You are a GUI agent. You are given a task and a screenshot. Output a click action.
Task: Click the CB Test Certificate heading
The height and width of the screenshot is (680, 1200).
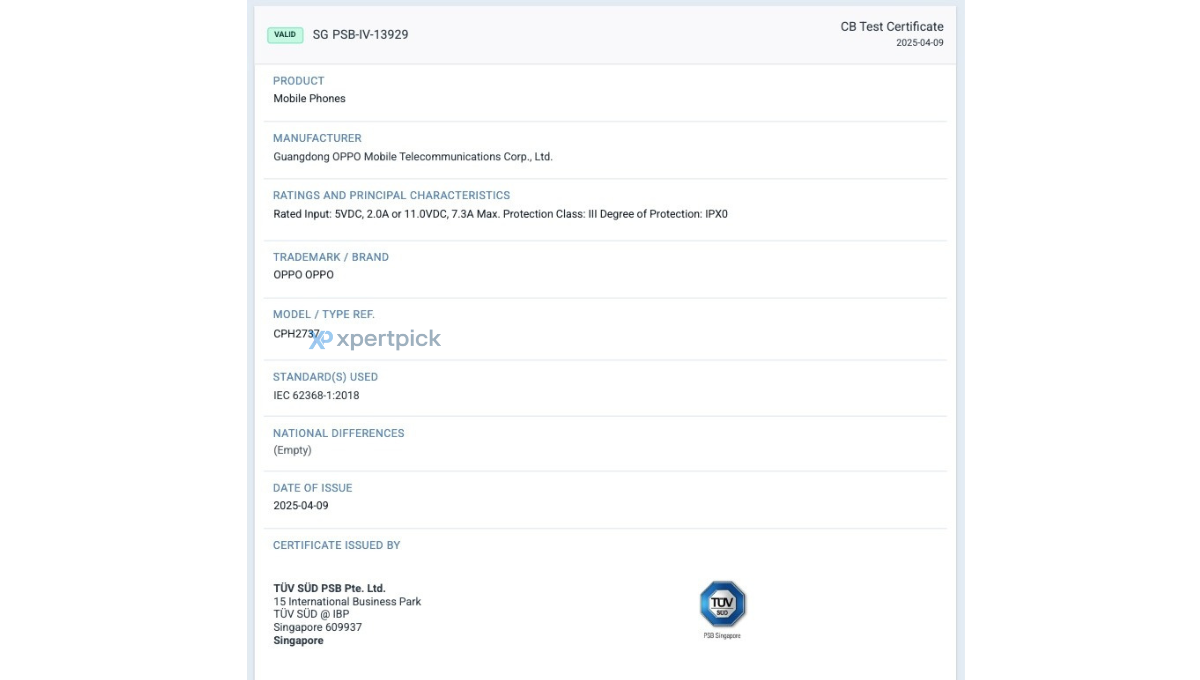click(x=892, y=27)
